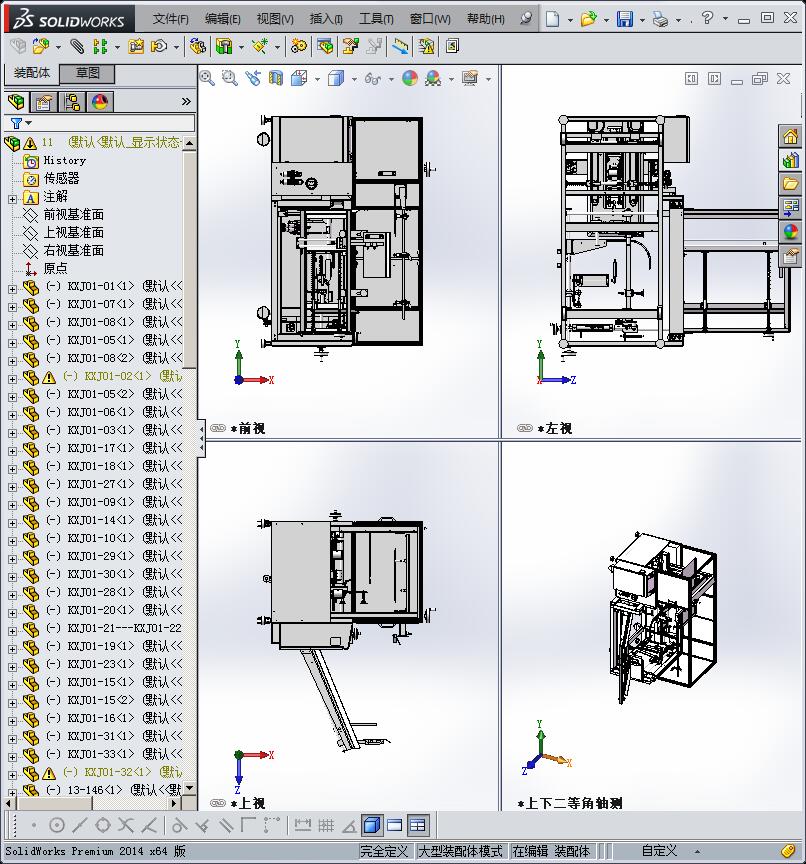This screenshot has height=864, width=806.
Task: Open the 窗口(W) menu
Action: 430,19
